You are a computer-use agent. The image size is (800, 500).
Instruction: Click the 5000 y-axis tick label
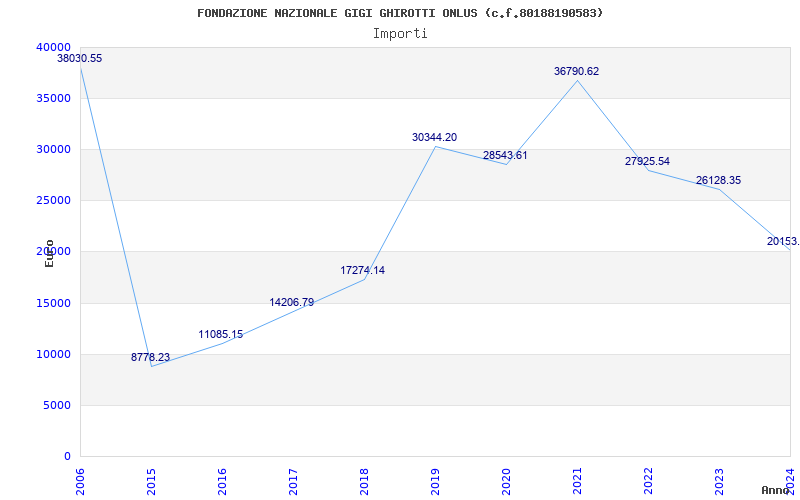[x=57, y=405]
